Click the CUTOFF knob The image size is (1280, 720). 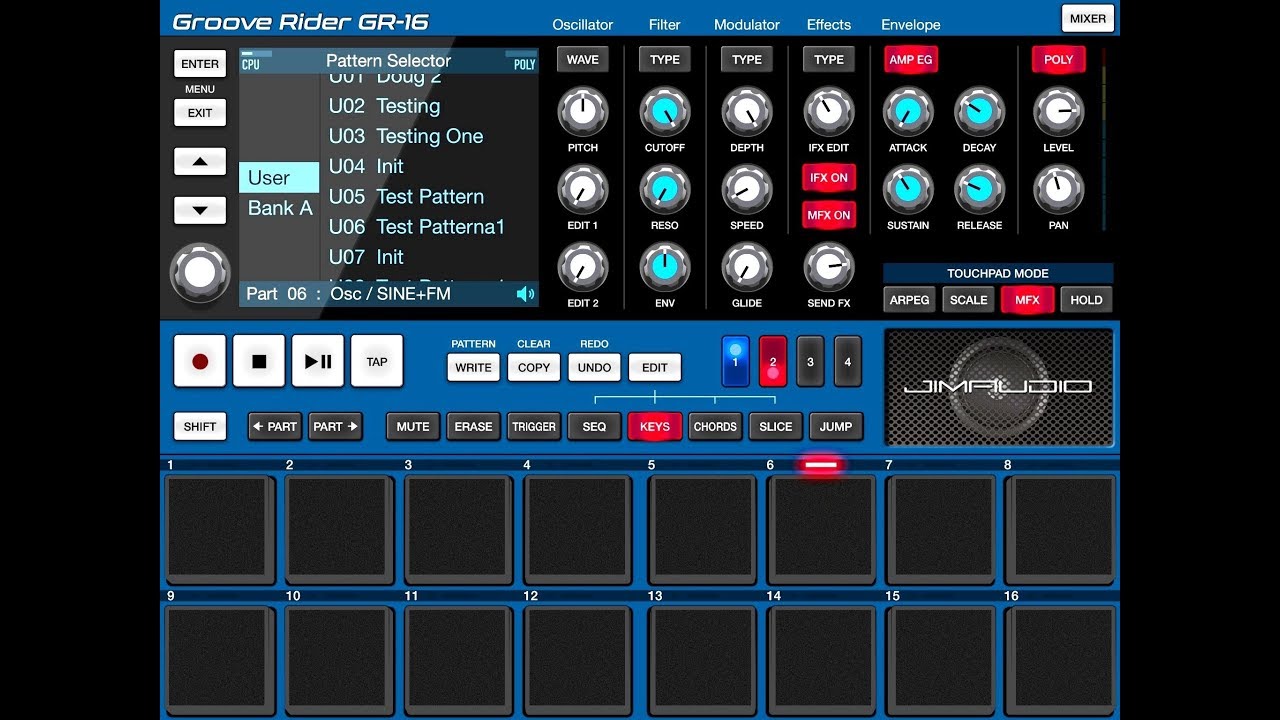pyautogui.click(x=665, y=112)
